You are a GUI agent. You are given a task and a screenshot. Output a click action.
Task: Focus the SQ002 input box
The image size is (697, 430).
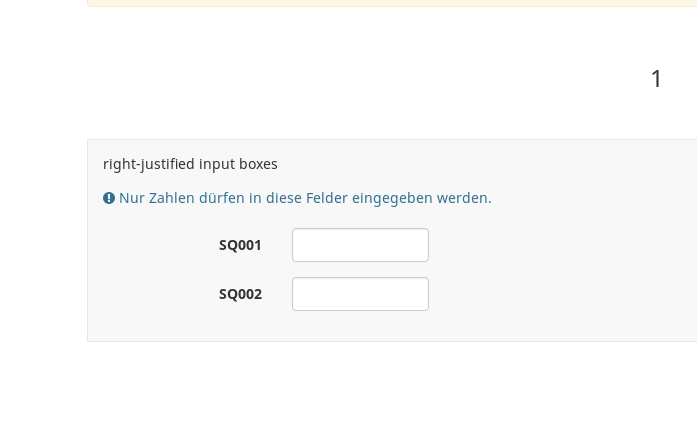(x=360, y=294)
